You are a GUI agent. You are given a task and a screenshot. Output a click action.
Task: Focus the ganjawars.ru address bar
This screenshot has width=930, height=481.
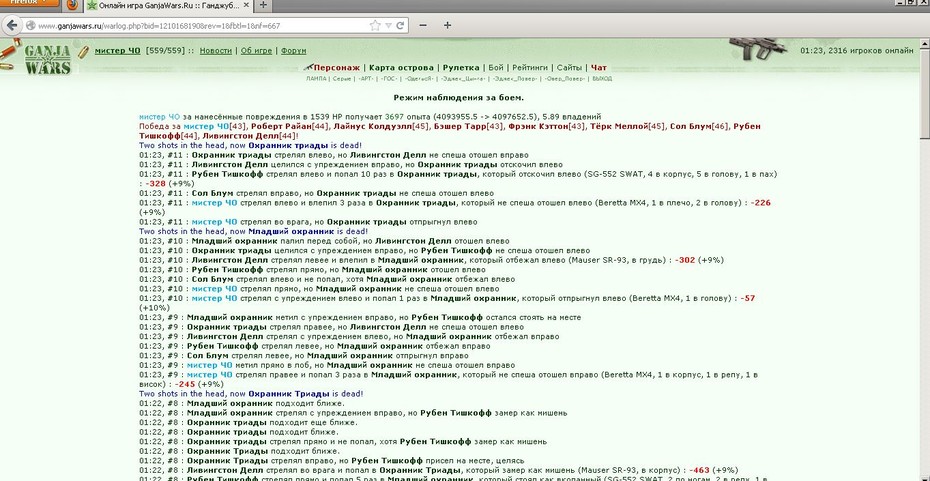(x=202, y=26)
